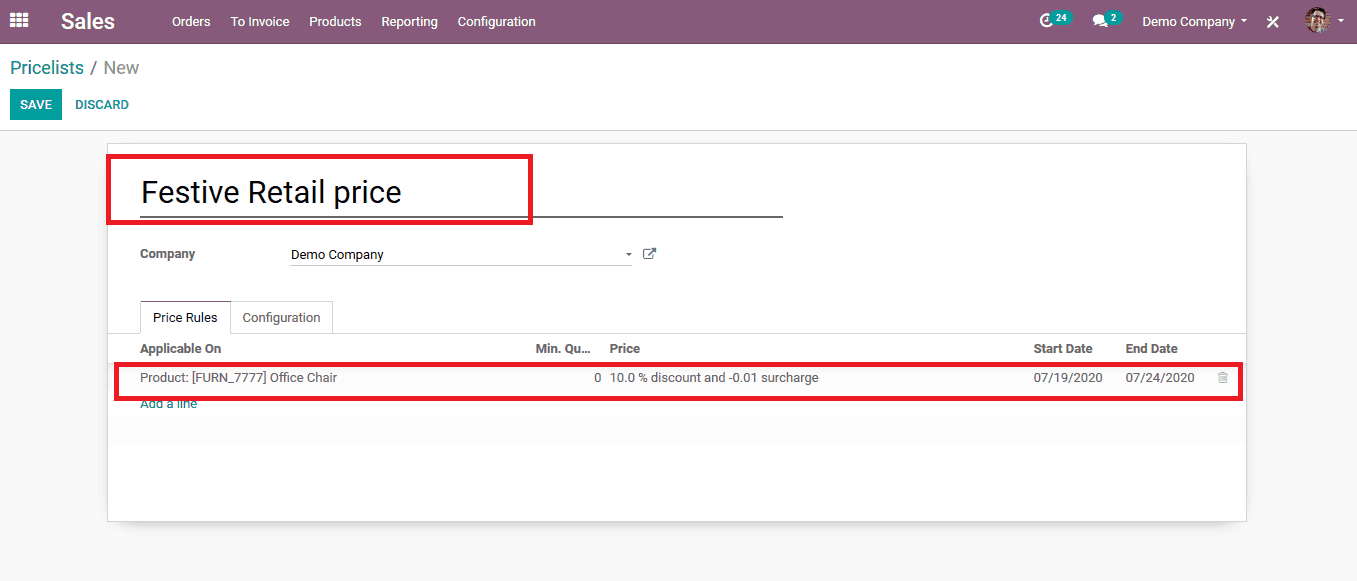Open the activities clock icon showing 24
1357x581 pixels.
(x=1055, y=20)
